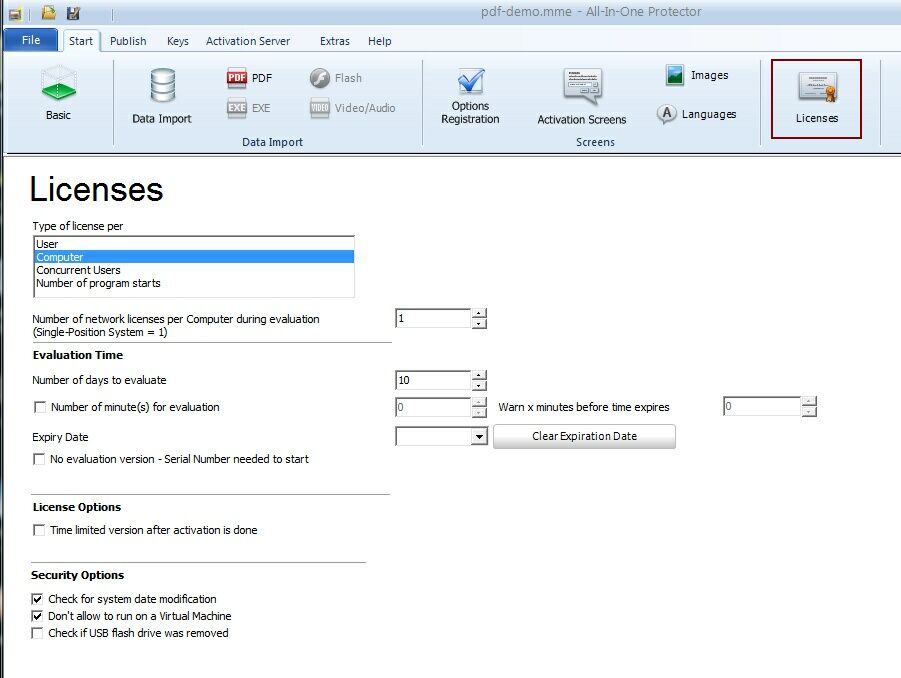Decrease the network licenses per Computer value
This screenshot has width=901, height=678.
(479, 324)
